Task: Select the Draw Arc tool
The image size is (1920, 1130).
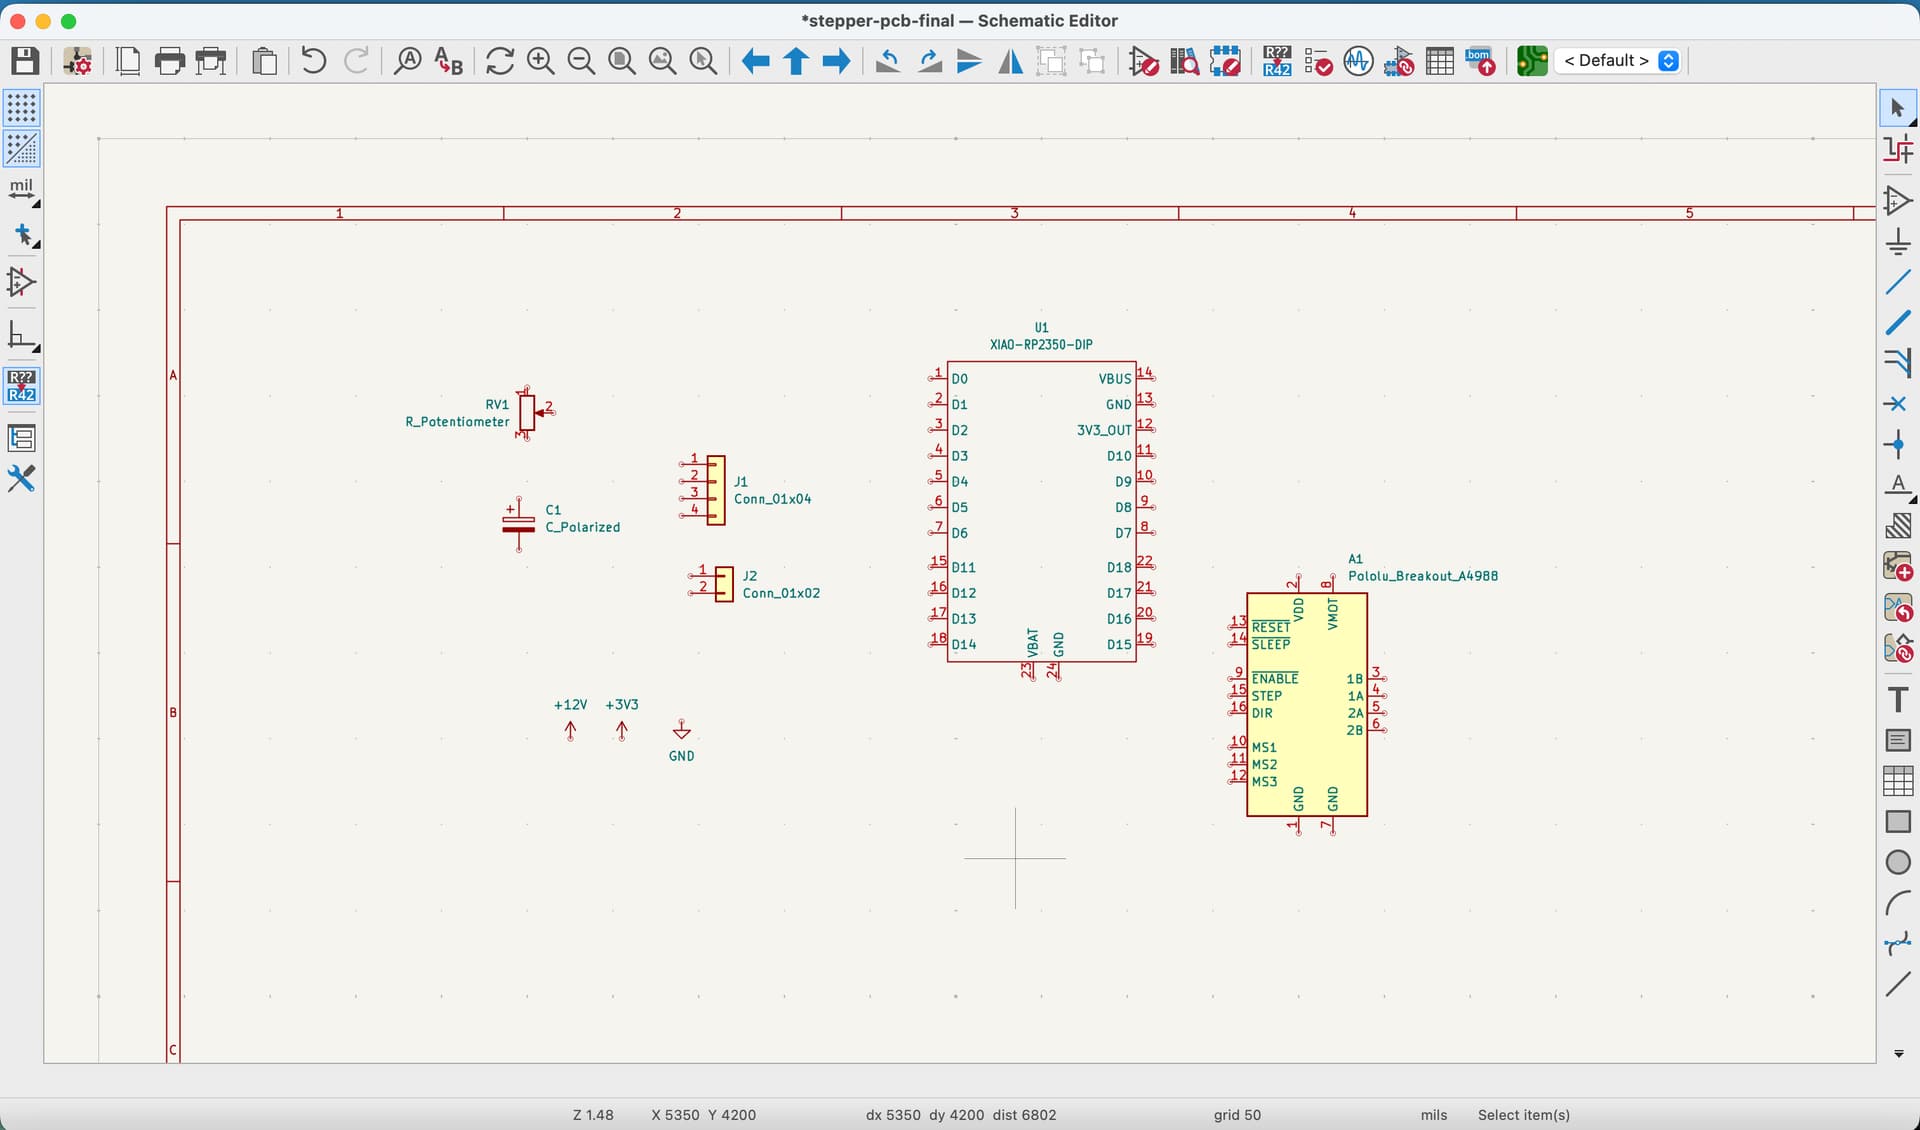Action: tap(1898, 903)
